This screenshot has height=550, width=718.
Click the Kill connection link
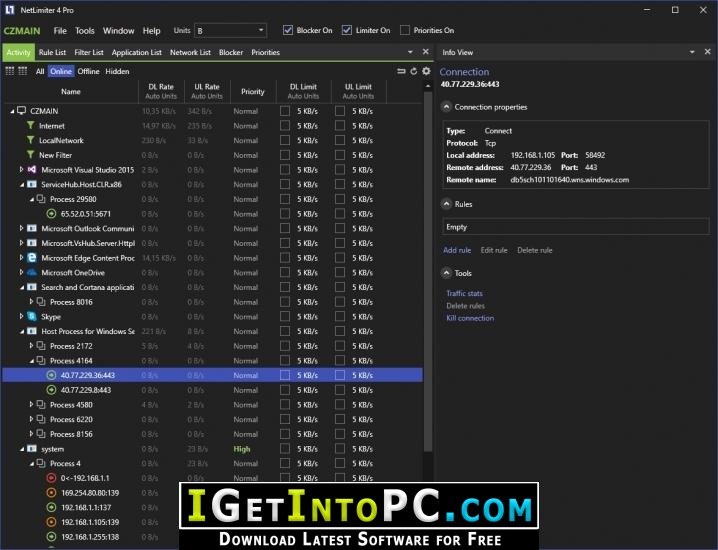tap(470, 318)
